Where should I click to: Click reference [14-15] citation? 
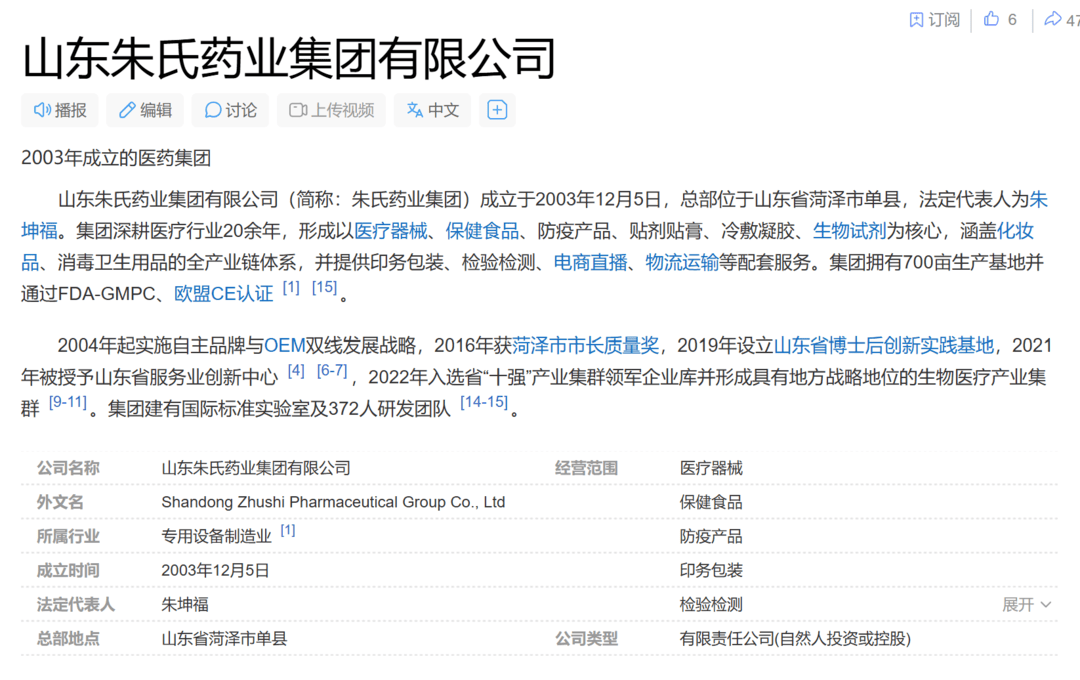pyautogui.click(x=484, y=402)
